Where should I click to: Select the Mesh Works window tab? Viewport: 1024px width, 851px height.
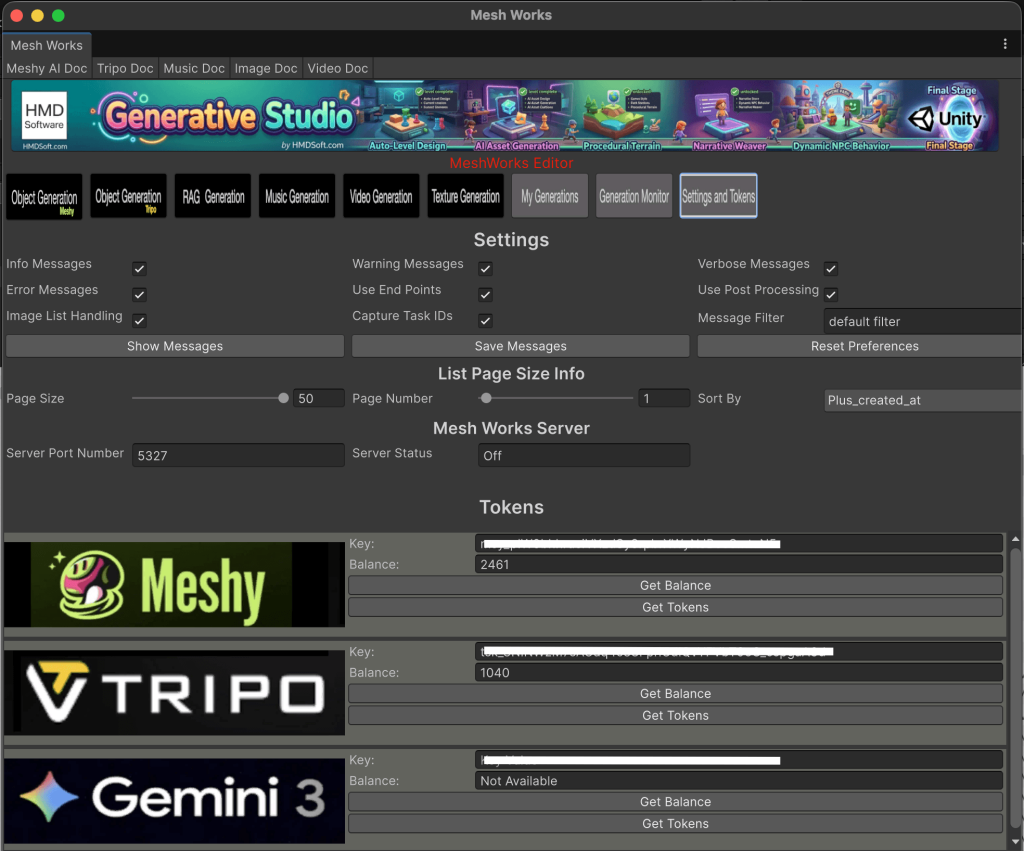click(x=46, y=46)
